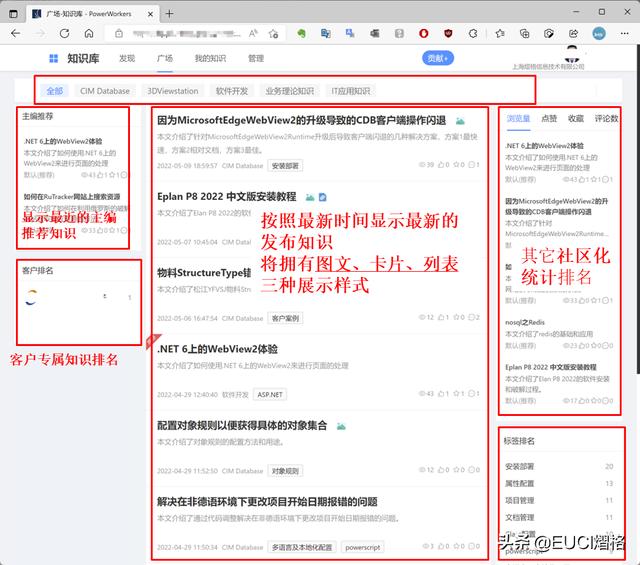Open the 管理 navigation item

(256, 58)
